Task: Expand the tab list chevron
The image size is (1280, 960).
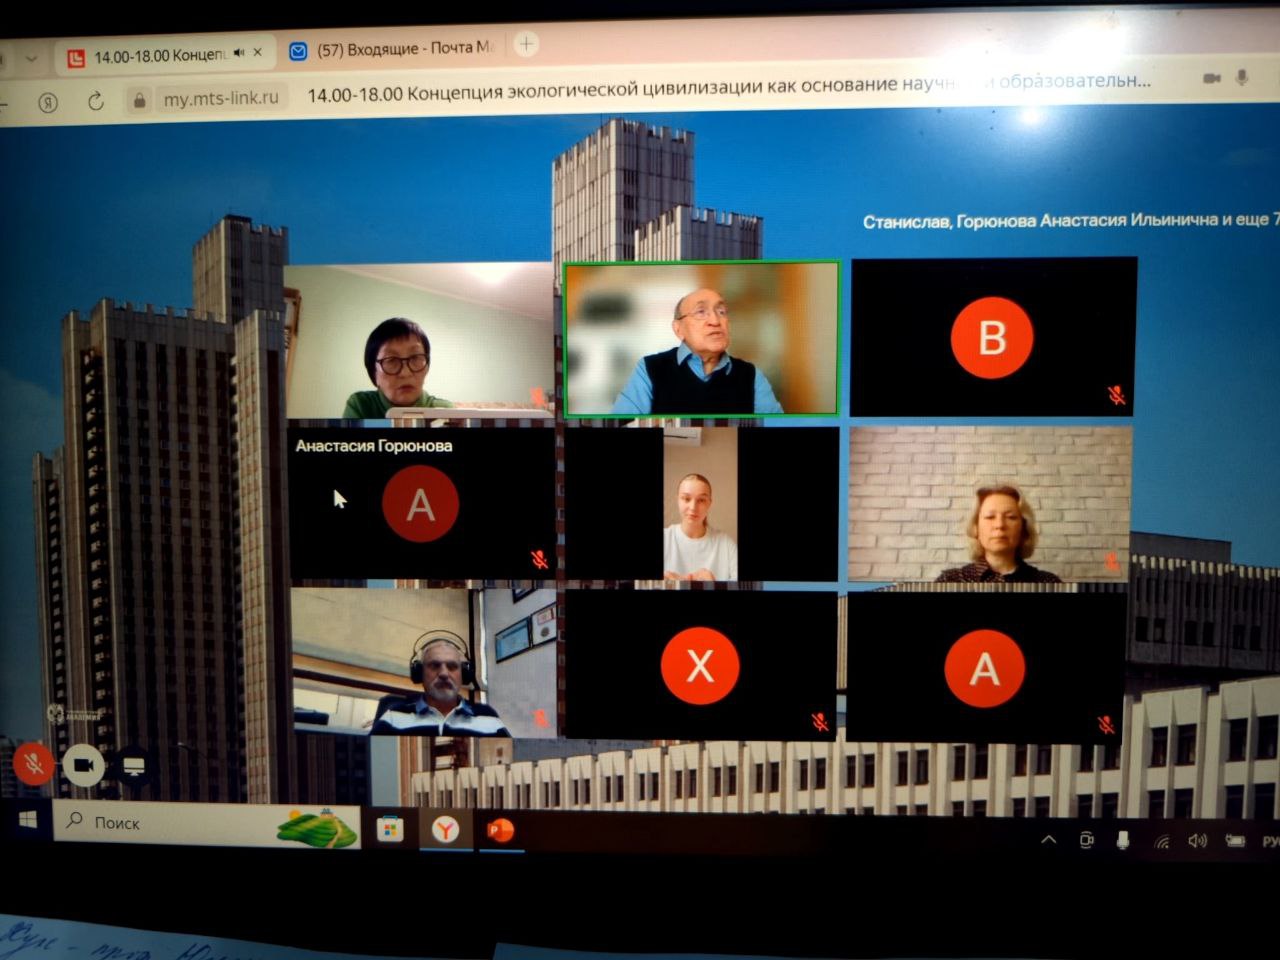Action: pyautogui.click(x=30, y=59)
